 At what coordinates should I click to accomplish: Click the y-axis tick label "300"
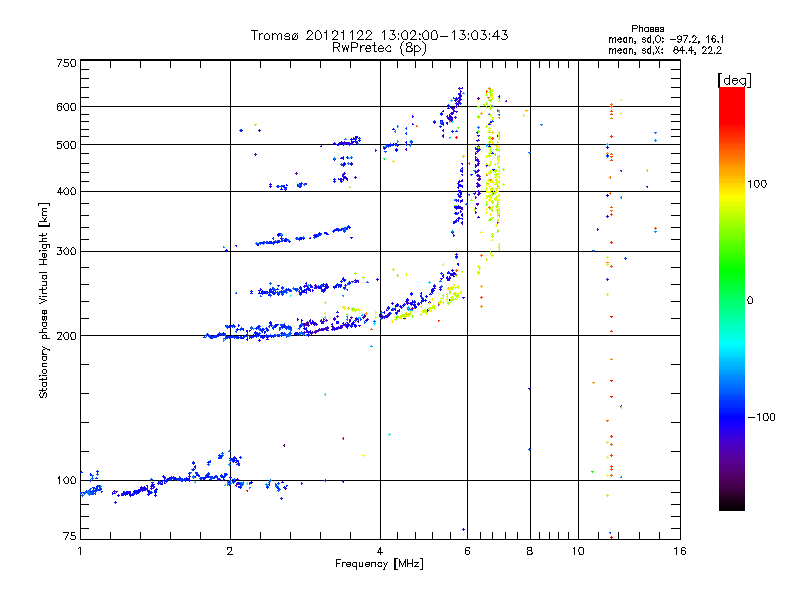pos(66,252)
